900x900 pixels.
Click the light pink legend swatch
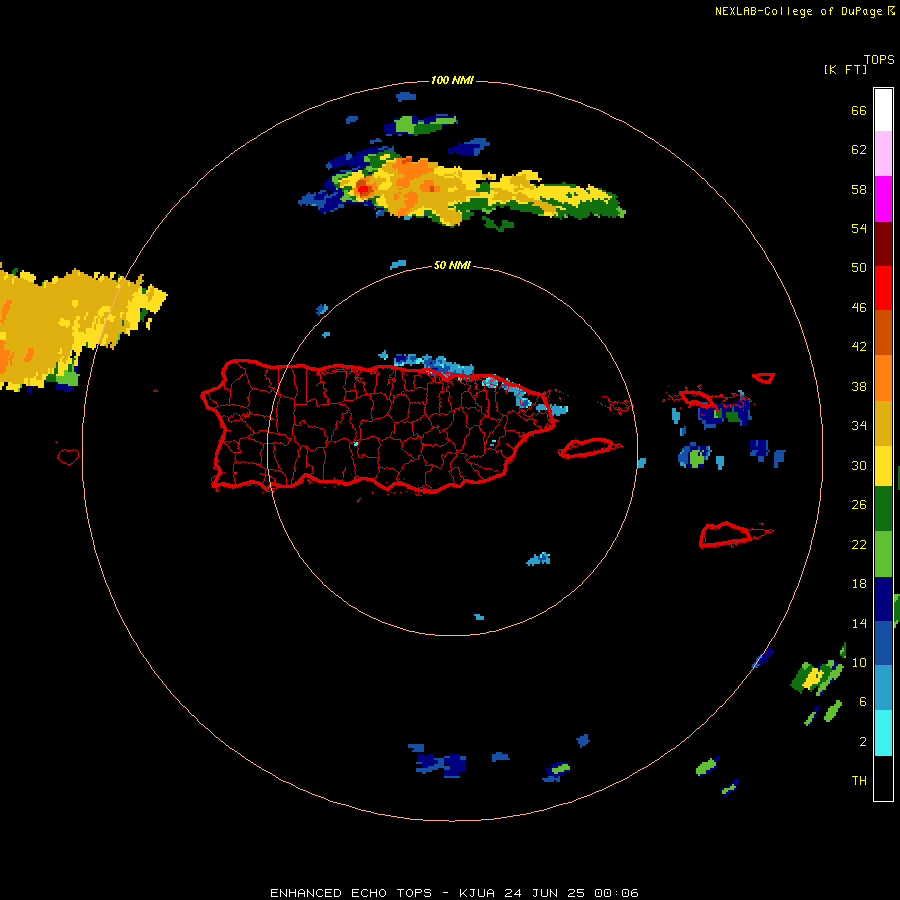pos(883,154)
